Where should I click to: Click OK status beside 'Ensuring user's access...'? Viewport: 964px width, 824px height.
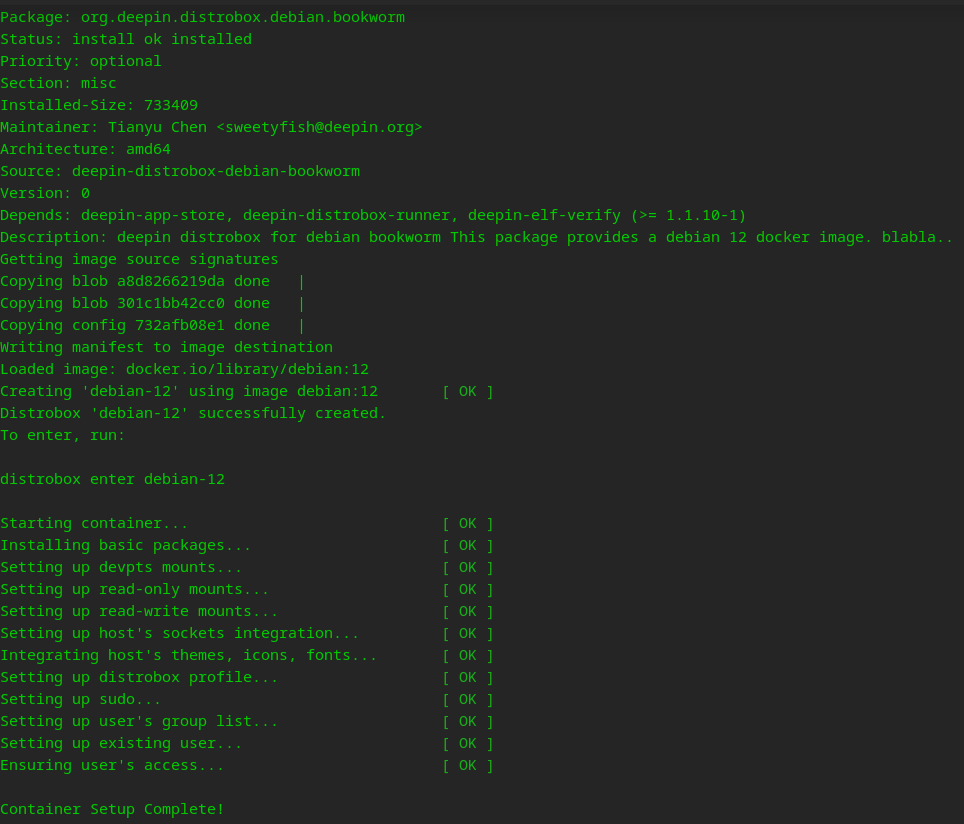pos(467,765)
